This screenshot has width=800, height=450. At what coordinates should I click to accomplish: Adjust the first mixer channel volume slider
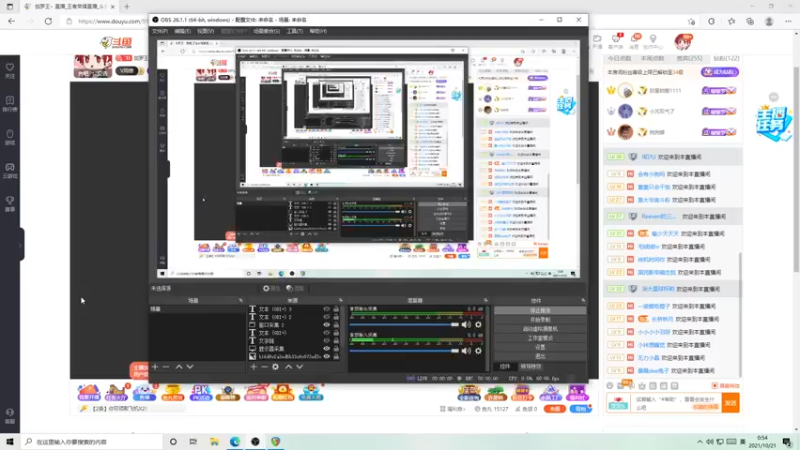405,324
